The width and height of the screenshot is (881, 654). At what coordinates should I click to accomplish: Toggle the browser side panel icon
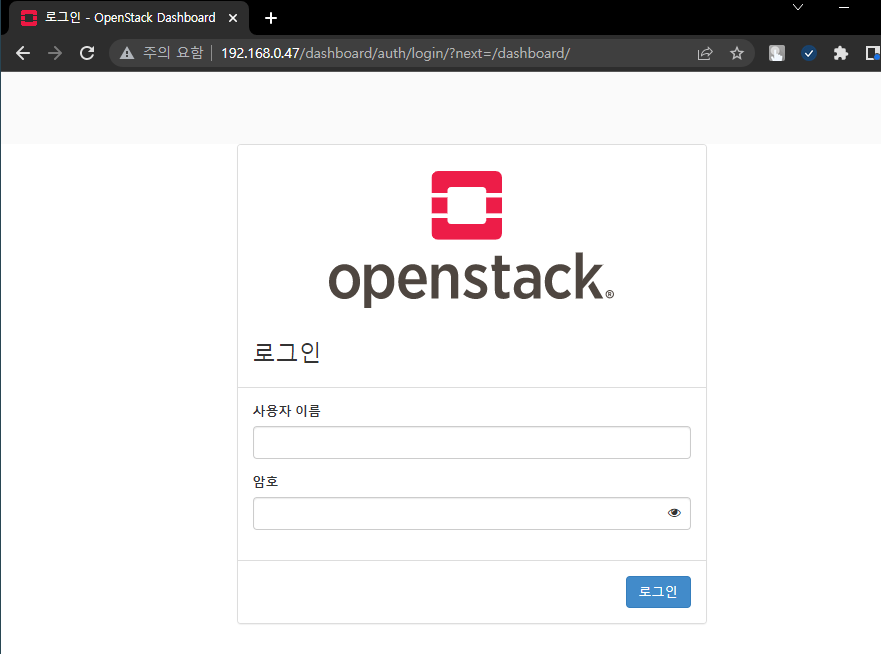point(873,53)
